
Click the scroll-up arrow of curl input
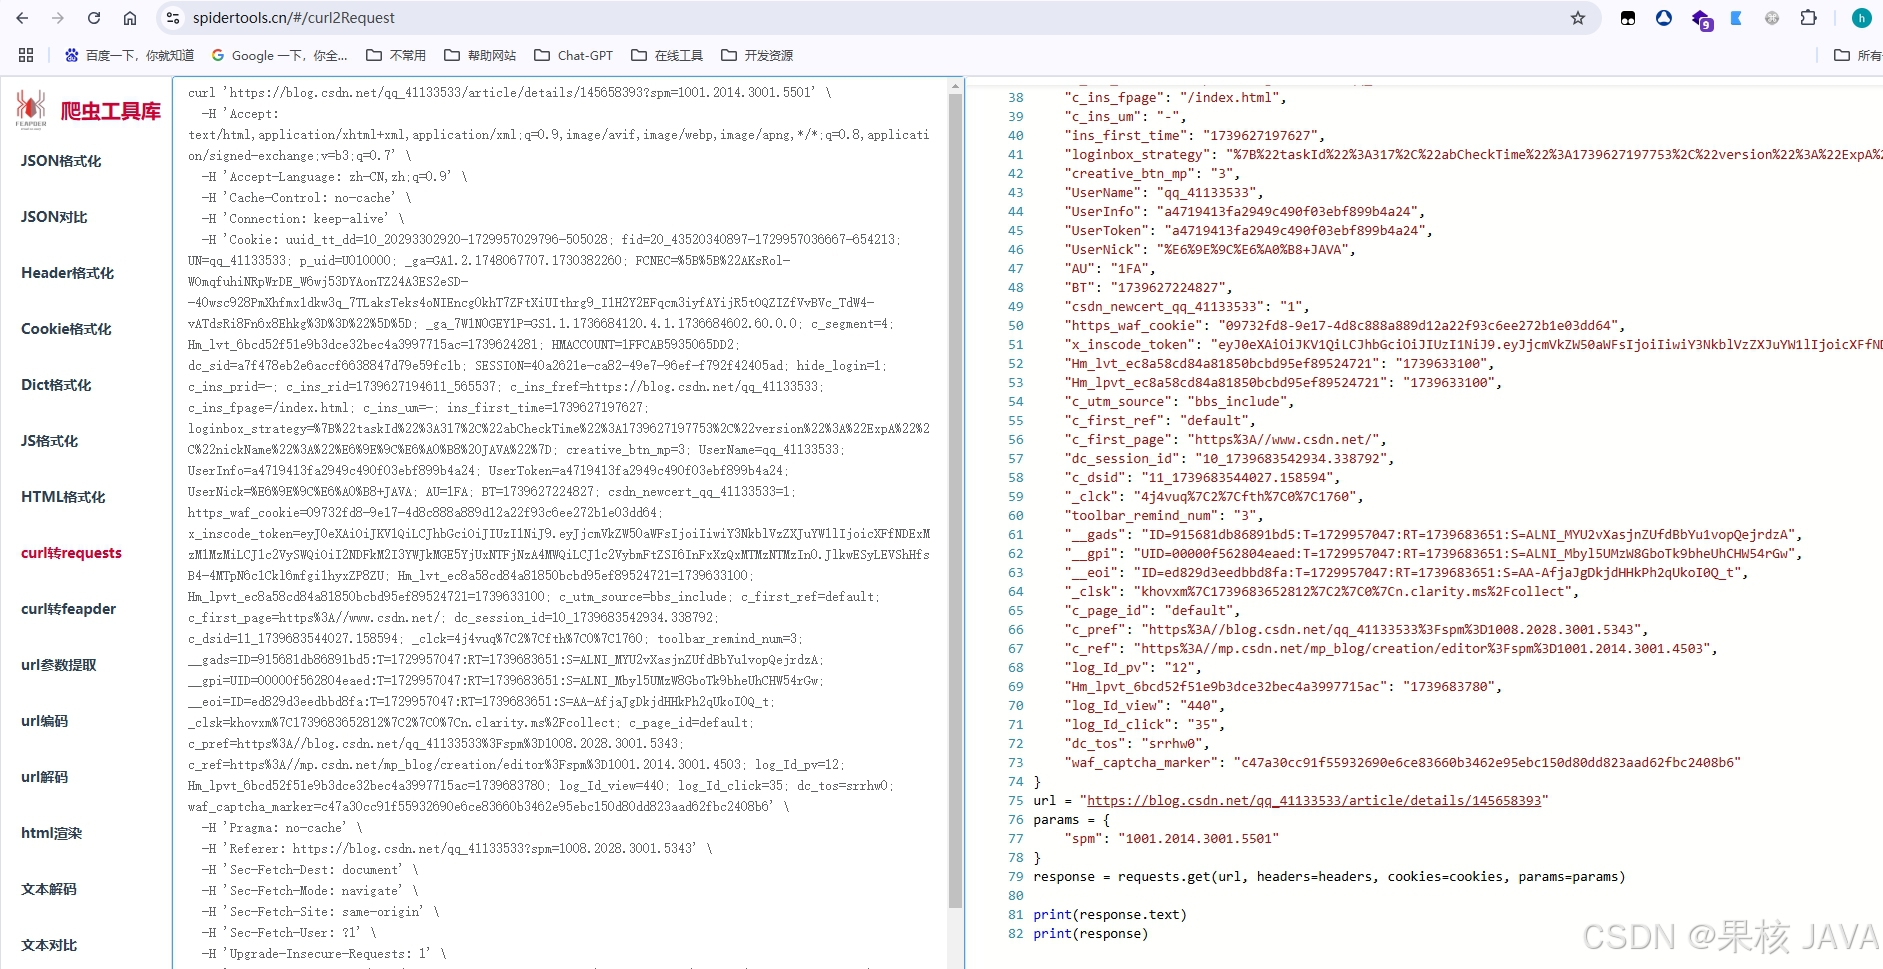tap(955, 87)
